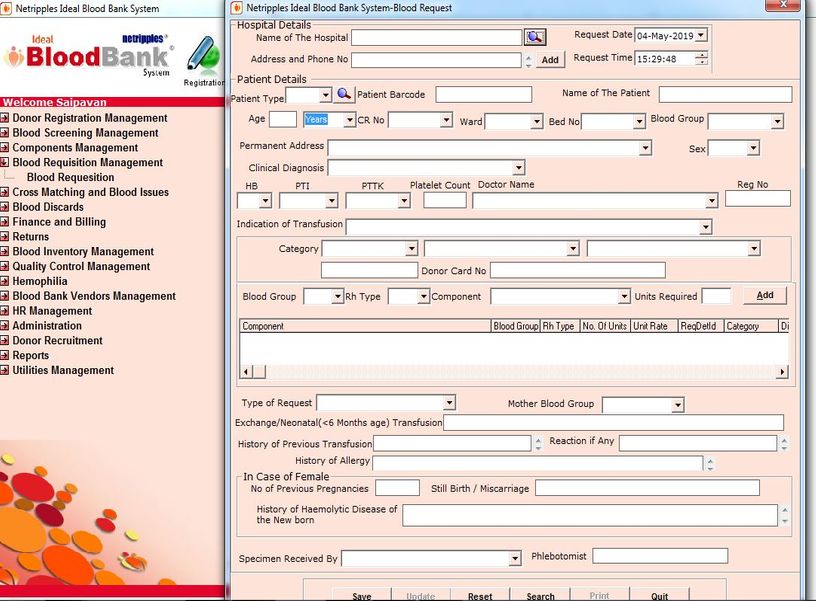Screen dimensions: 816x601
Task: Select Utilities Management in sidebar
Action: pos(63,370)
